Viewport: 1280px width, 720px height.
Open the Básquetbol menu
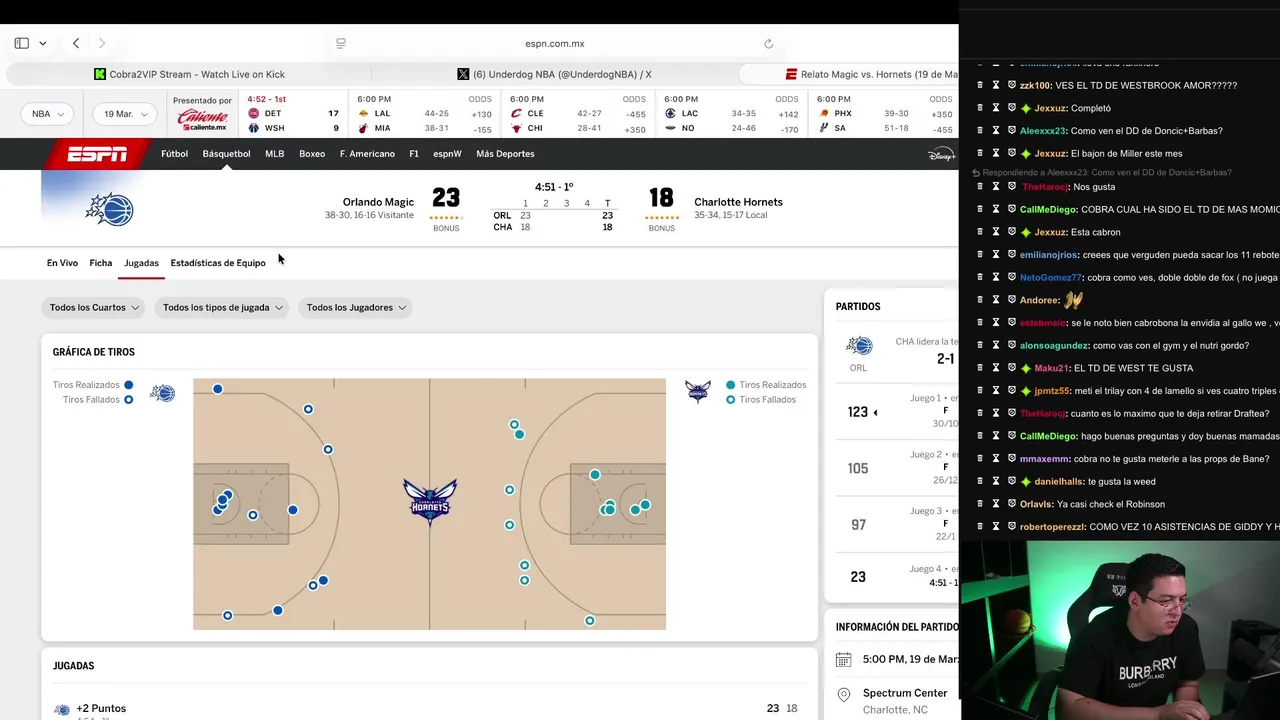coord(226,154)
